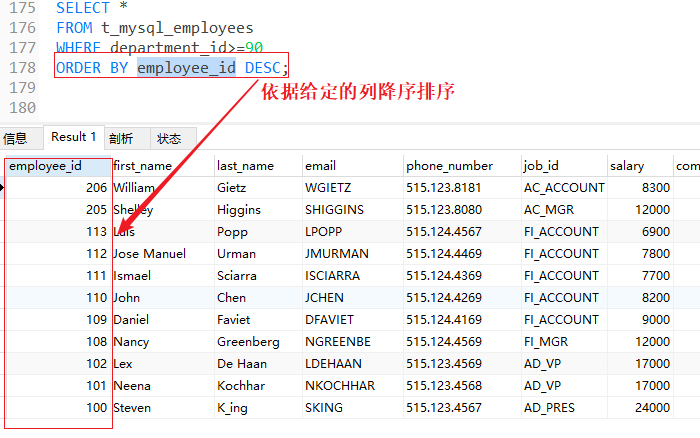Viewport: 700px width, 438px height.
Task: Select employee_id cell 110
Action: coord(58,297)
